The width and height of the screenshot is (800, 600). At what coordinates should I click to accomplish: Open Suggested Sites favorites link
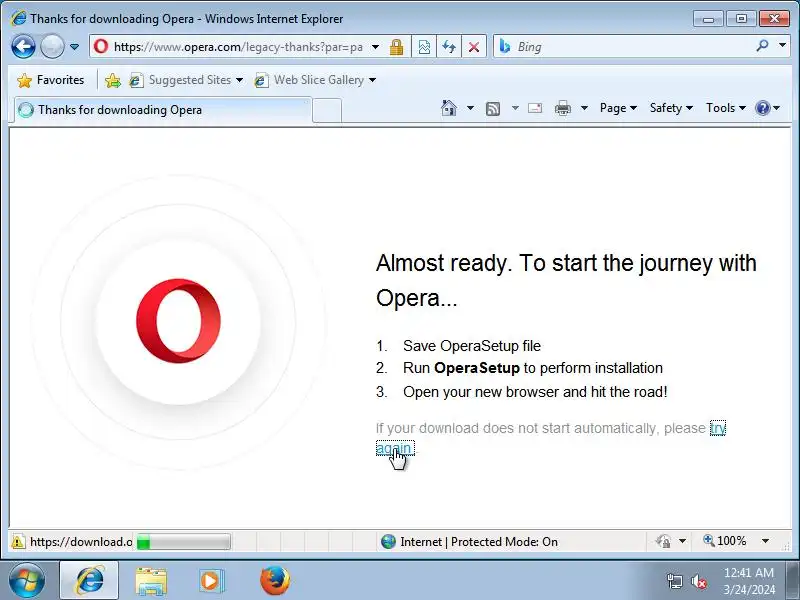point(185,80)
